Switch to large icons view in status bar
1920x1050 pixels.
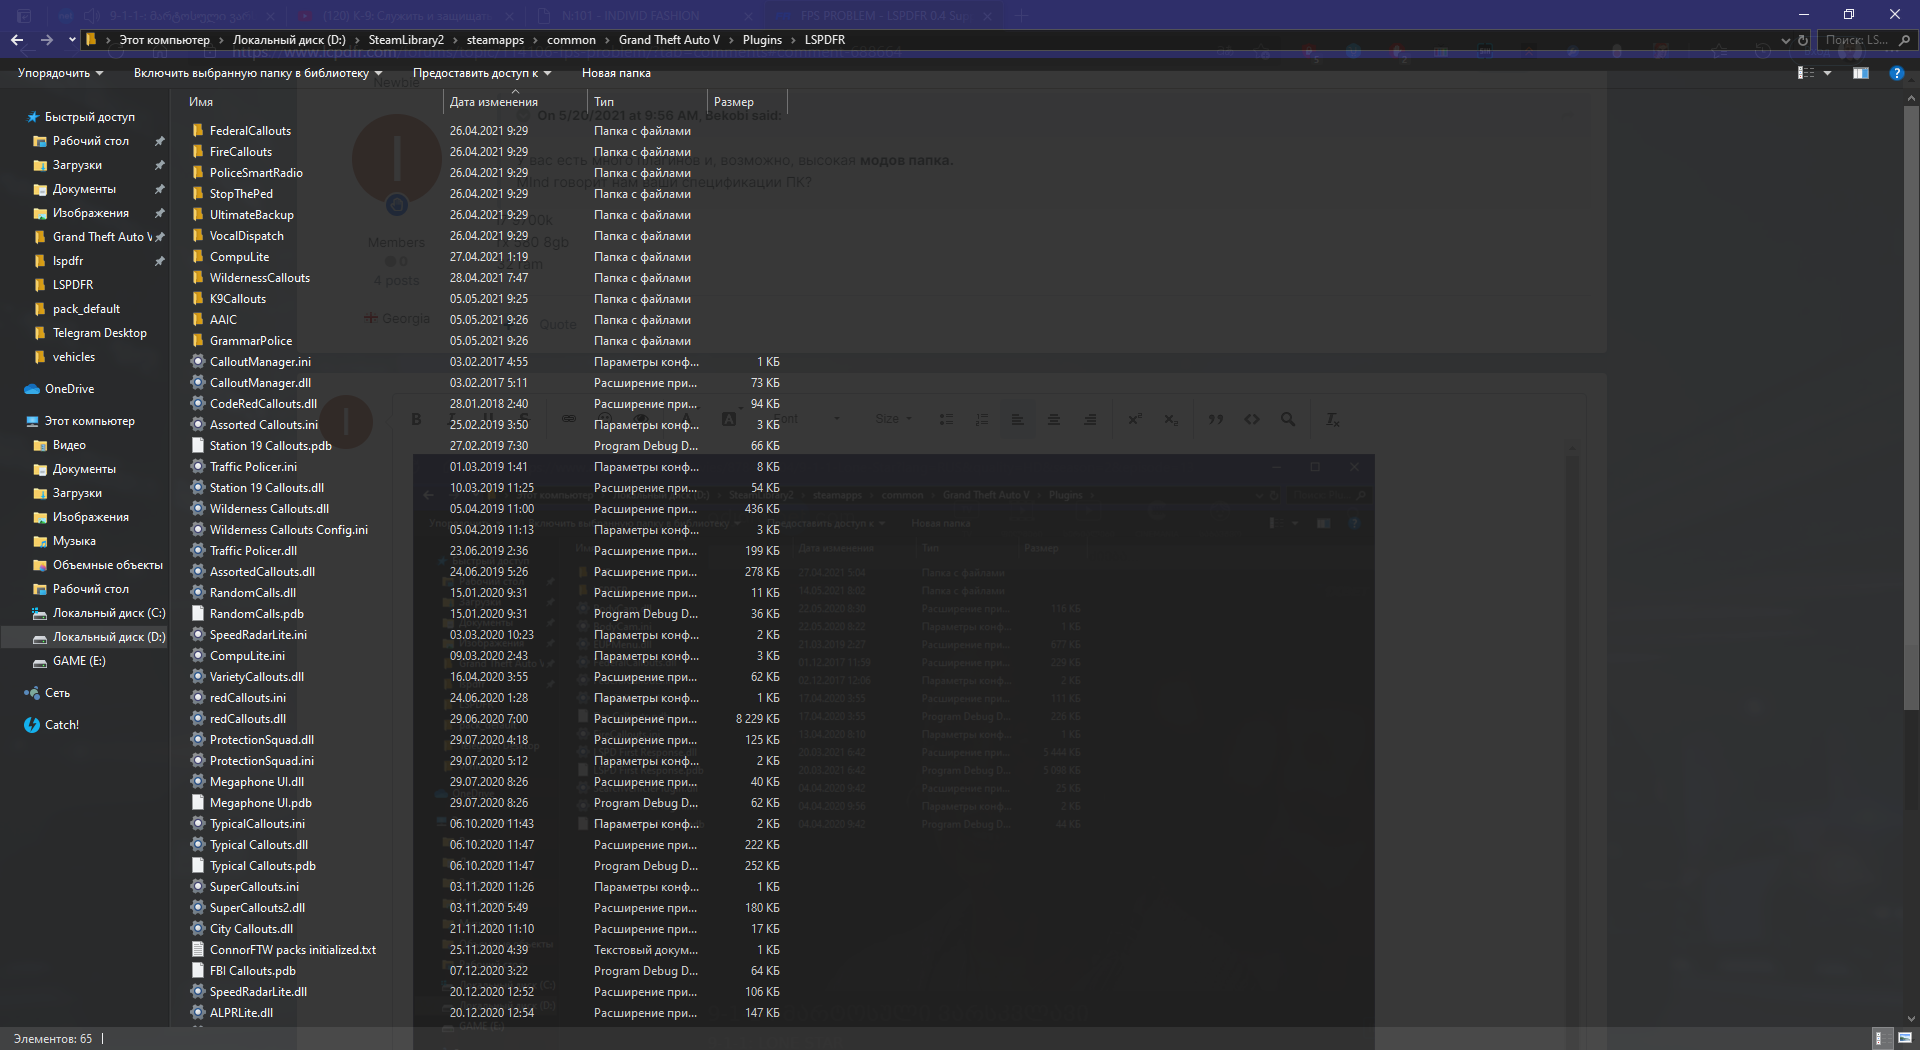1904,1038
